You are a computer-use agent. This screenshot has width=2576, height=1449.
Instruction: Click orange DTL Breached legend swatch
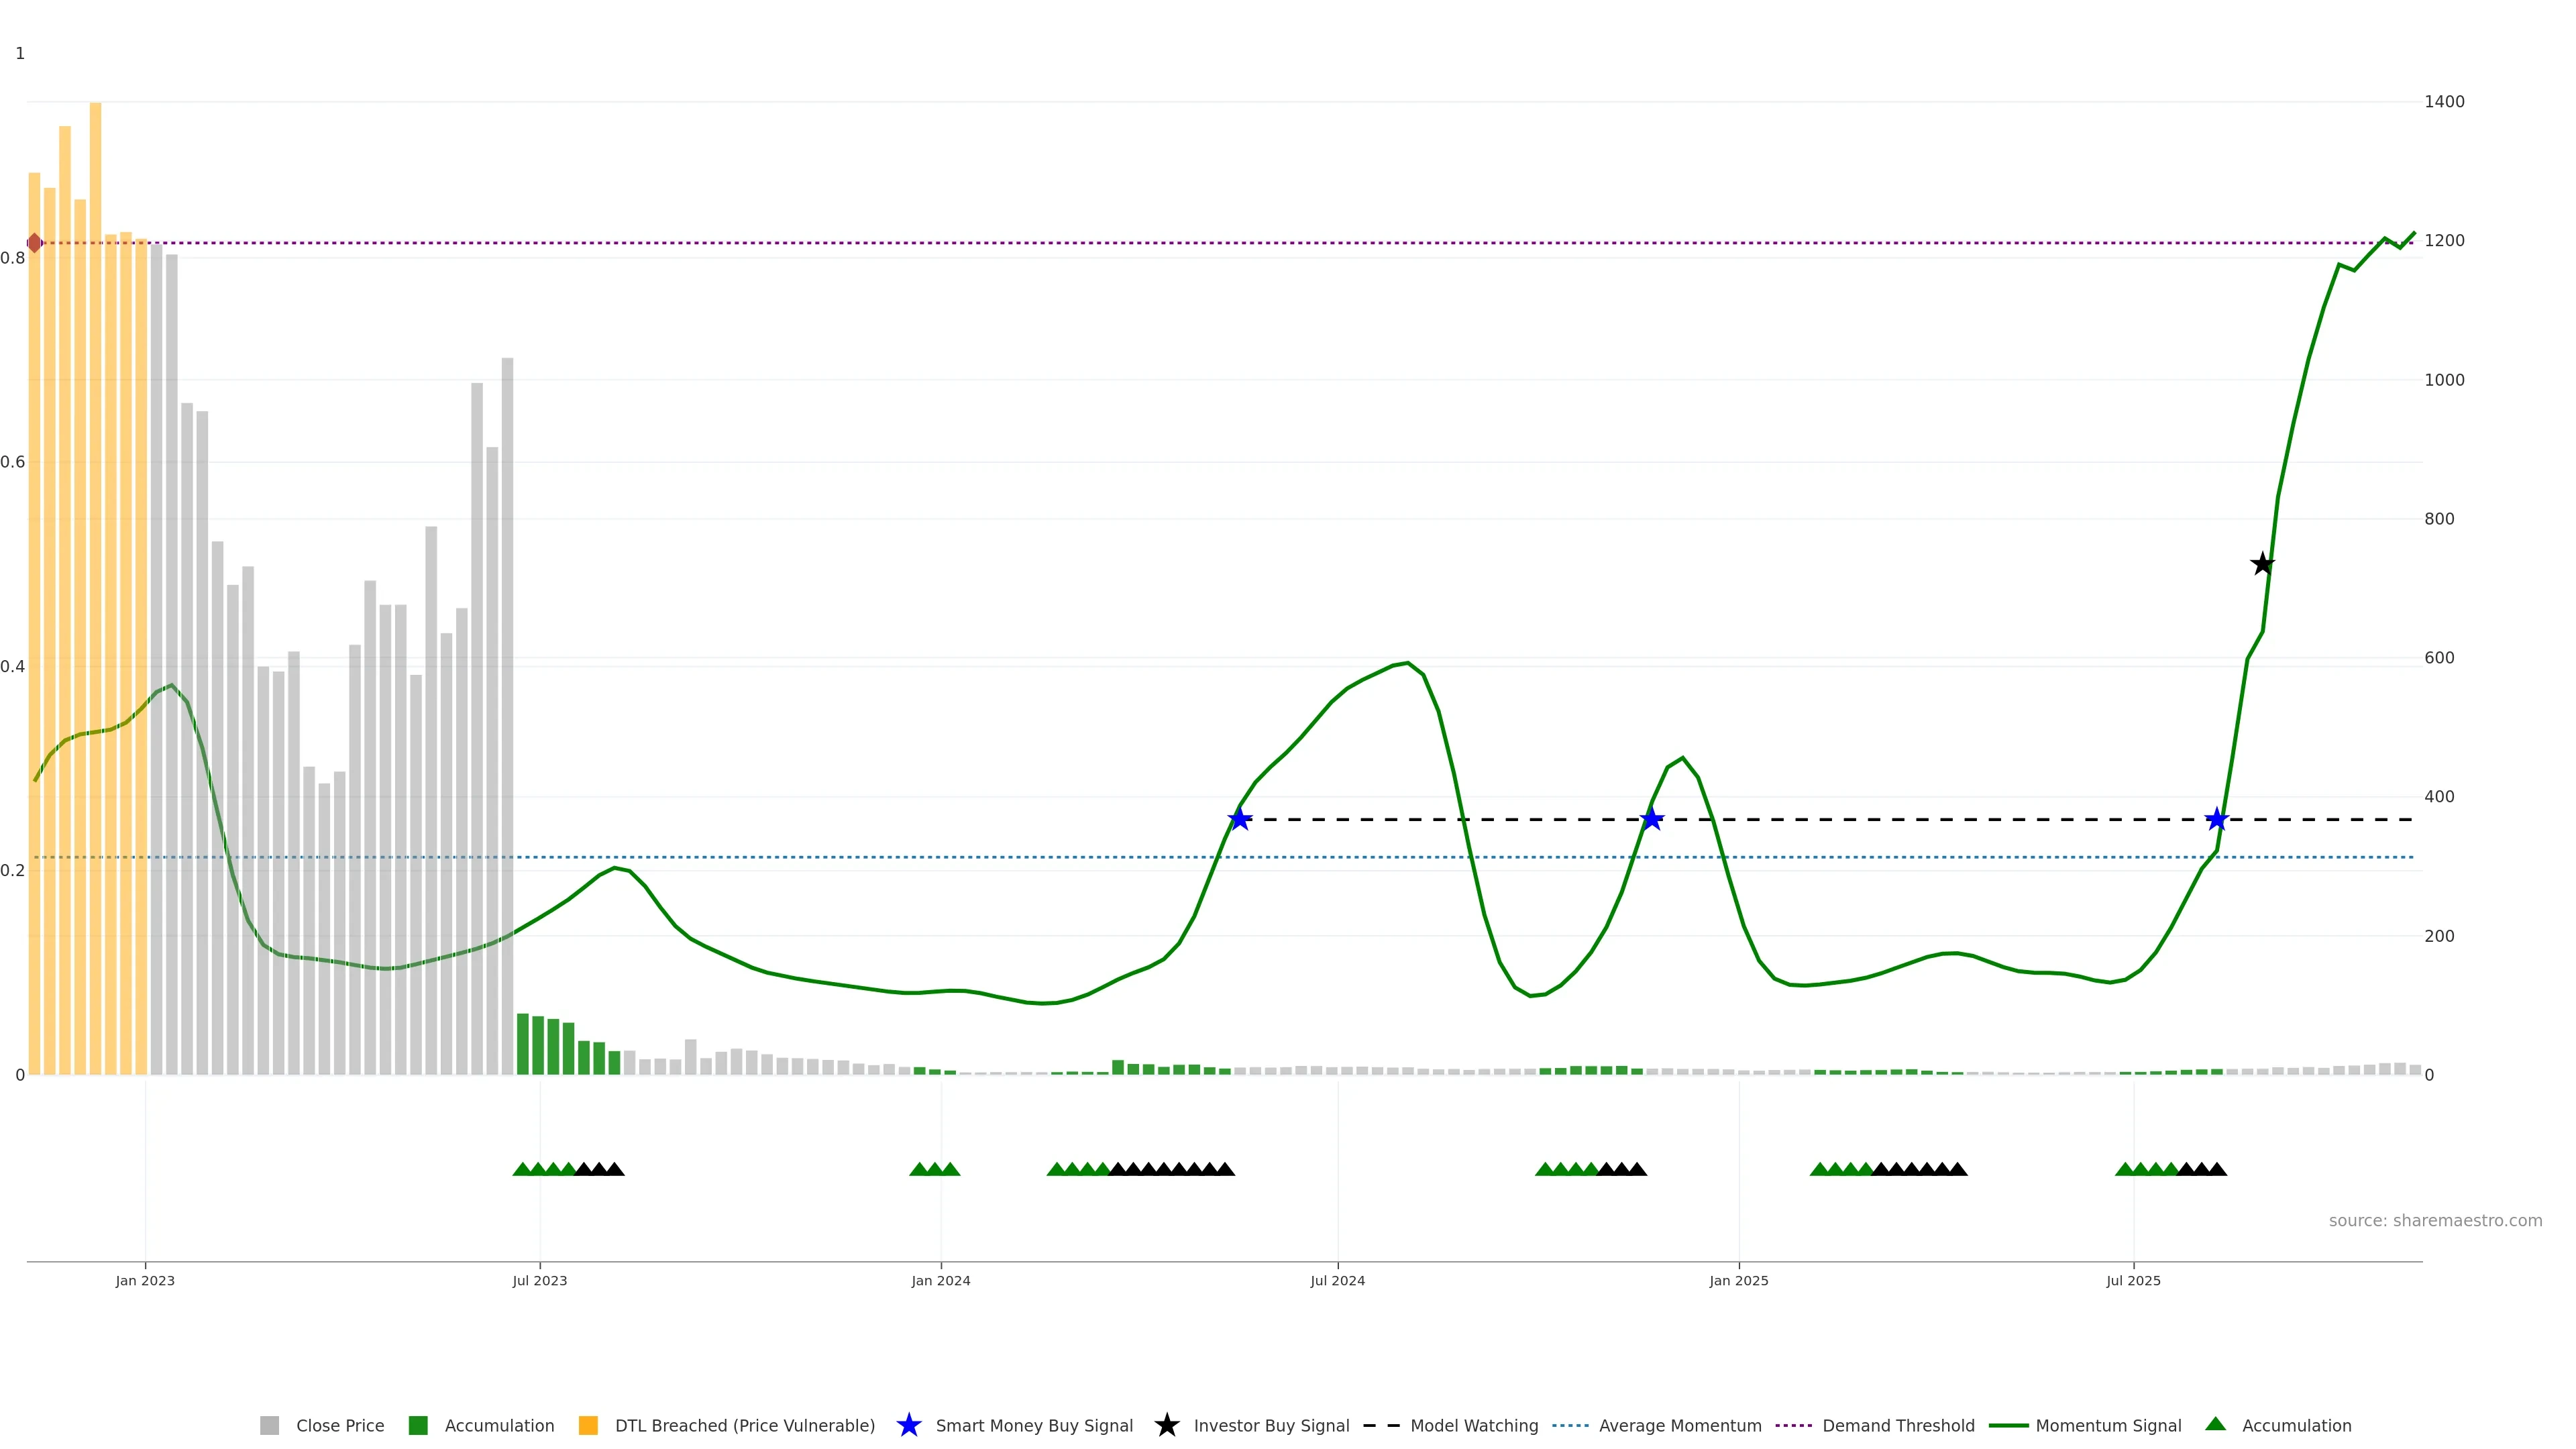(588, 1425)
